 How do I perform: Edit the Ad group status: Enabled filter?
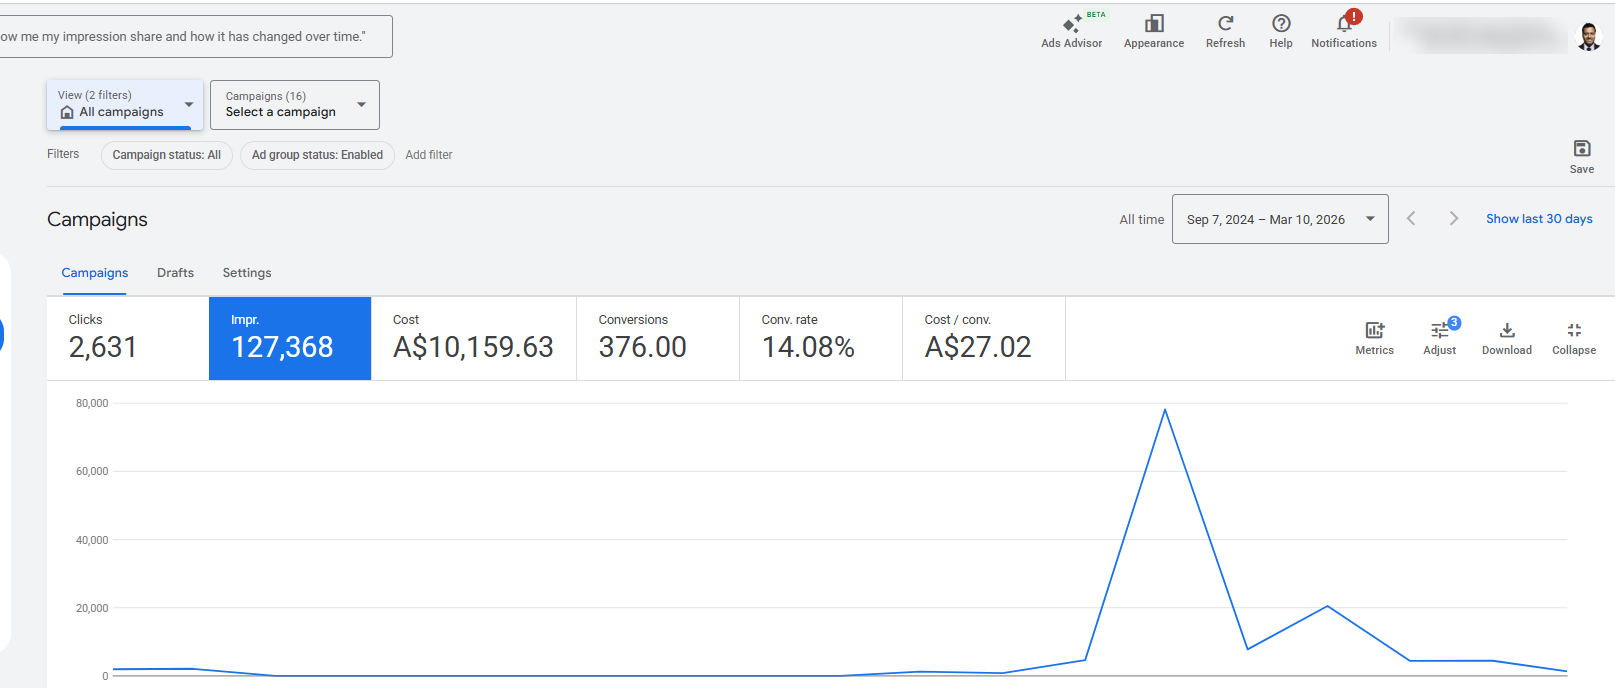tap(317, 155)
